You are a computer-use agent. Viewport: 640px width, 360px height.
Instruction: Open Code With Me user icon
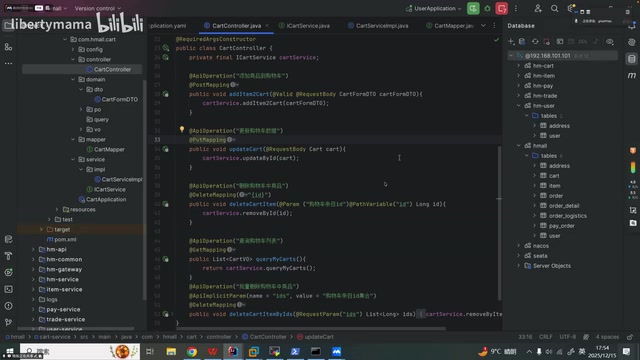click(538, 8)
